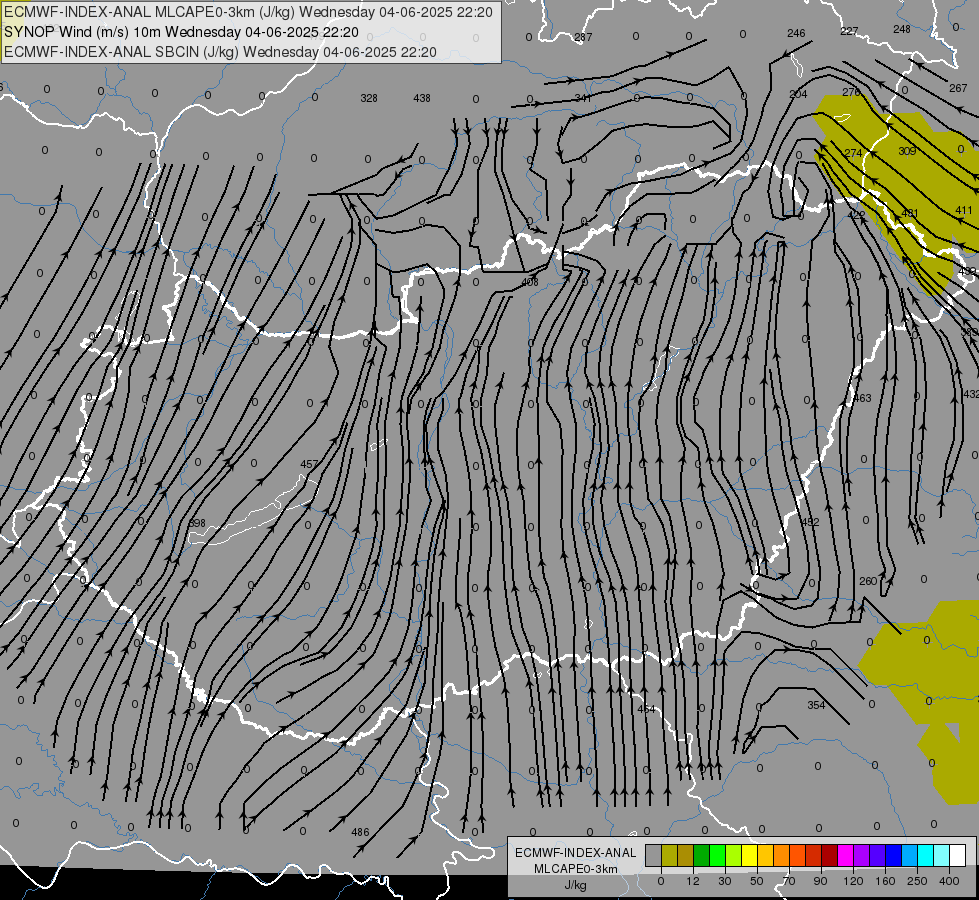Click the map value 354
The image size is (979, 900).
[816, 705]
